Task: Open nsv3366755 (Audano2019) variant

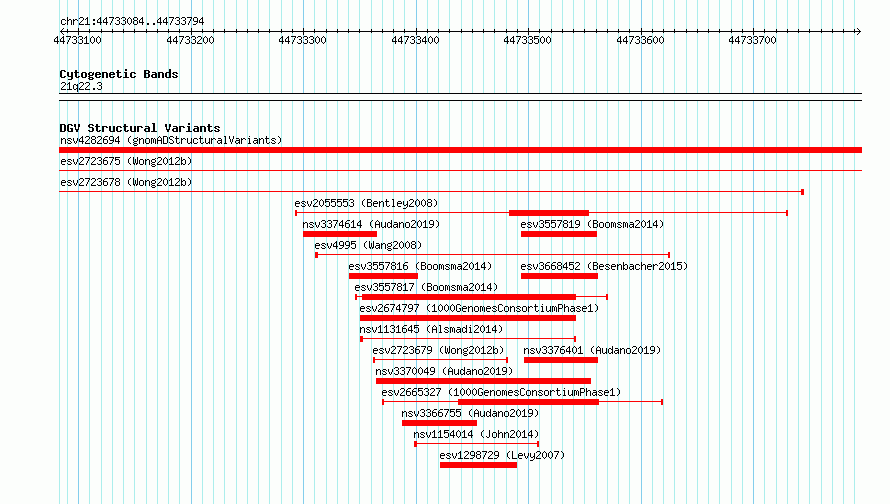Action: pos(470,413)
